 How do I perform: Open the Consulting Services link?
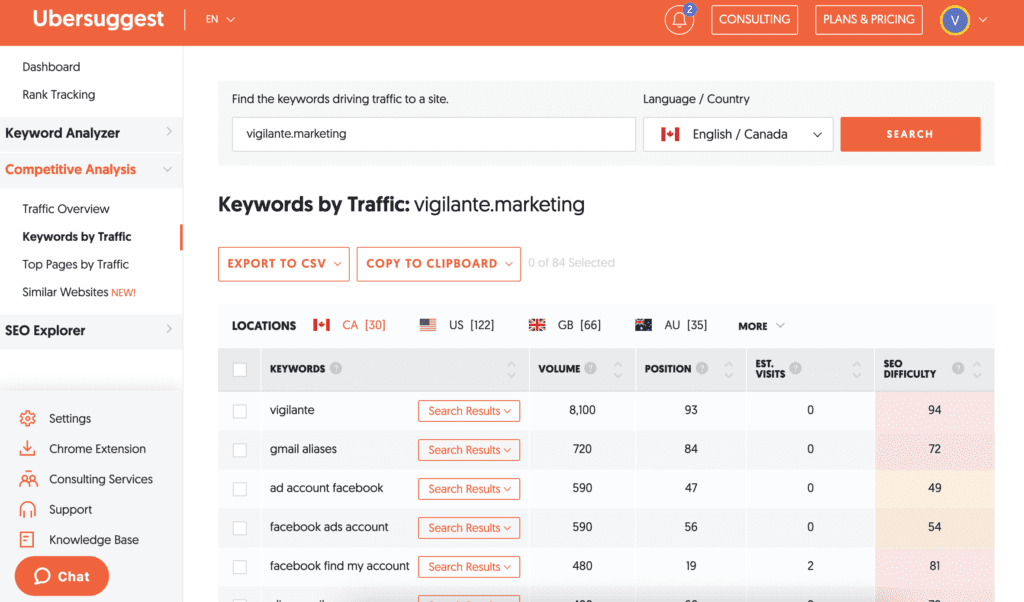[x=101, y=479]
